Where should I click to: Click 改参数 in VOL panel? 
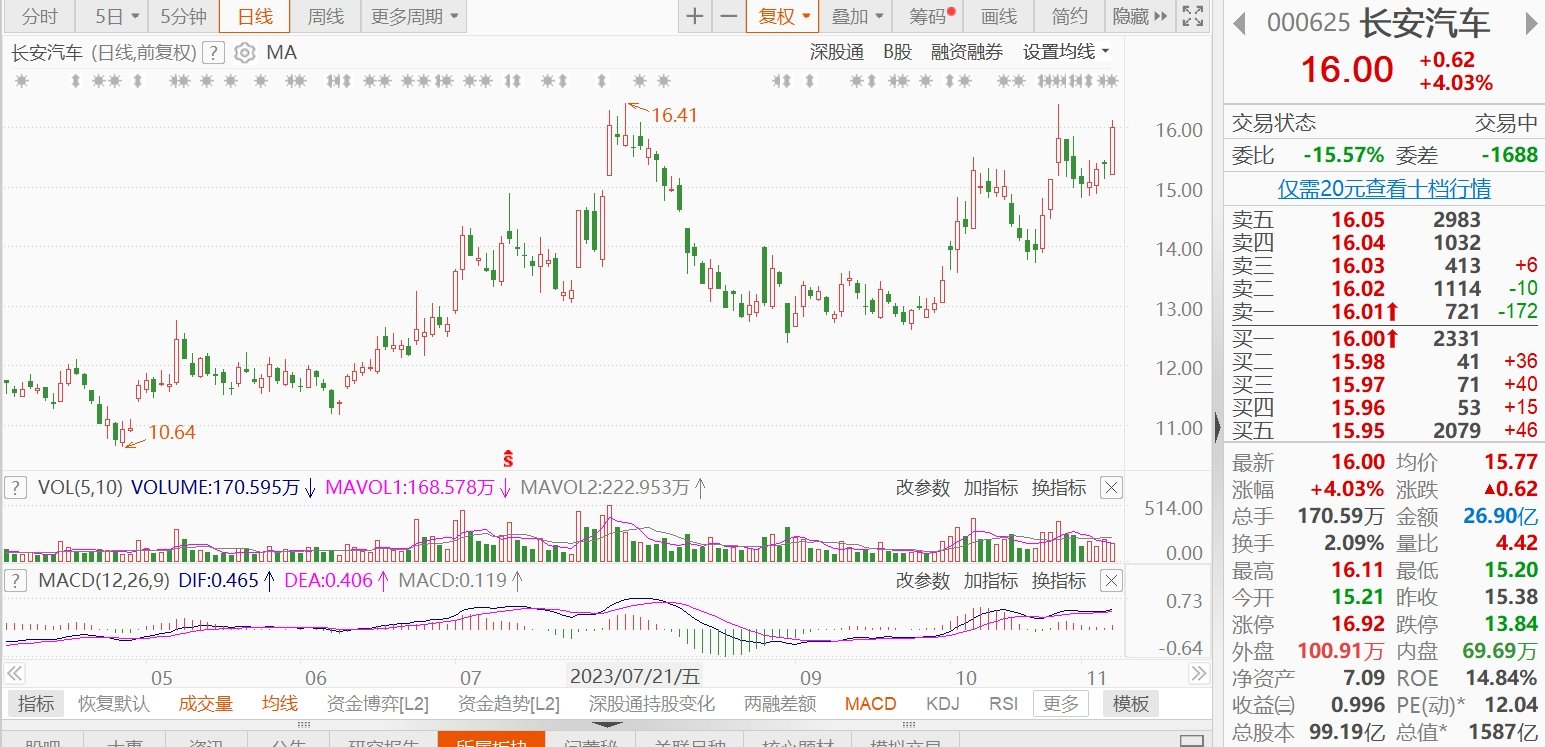point(922,488)
